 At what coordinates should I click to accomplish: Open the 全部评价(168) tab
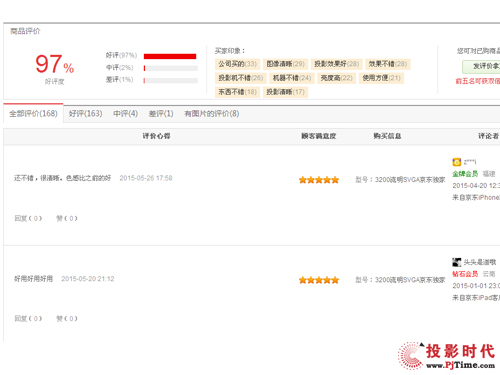[x=33, y=114]
